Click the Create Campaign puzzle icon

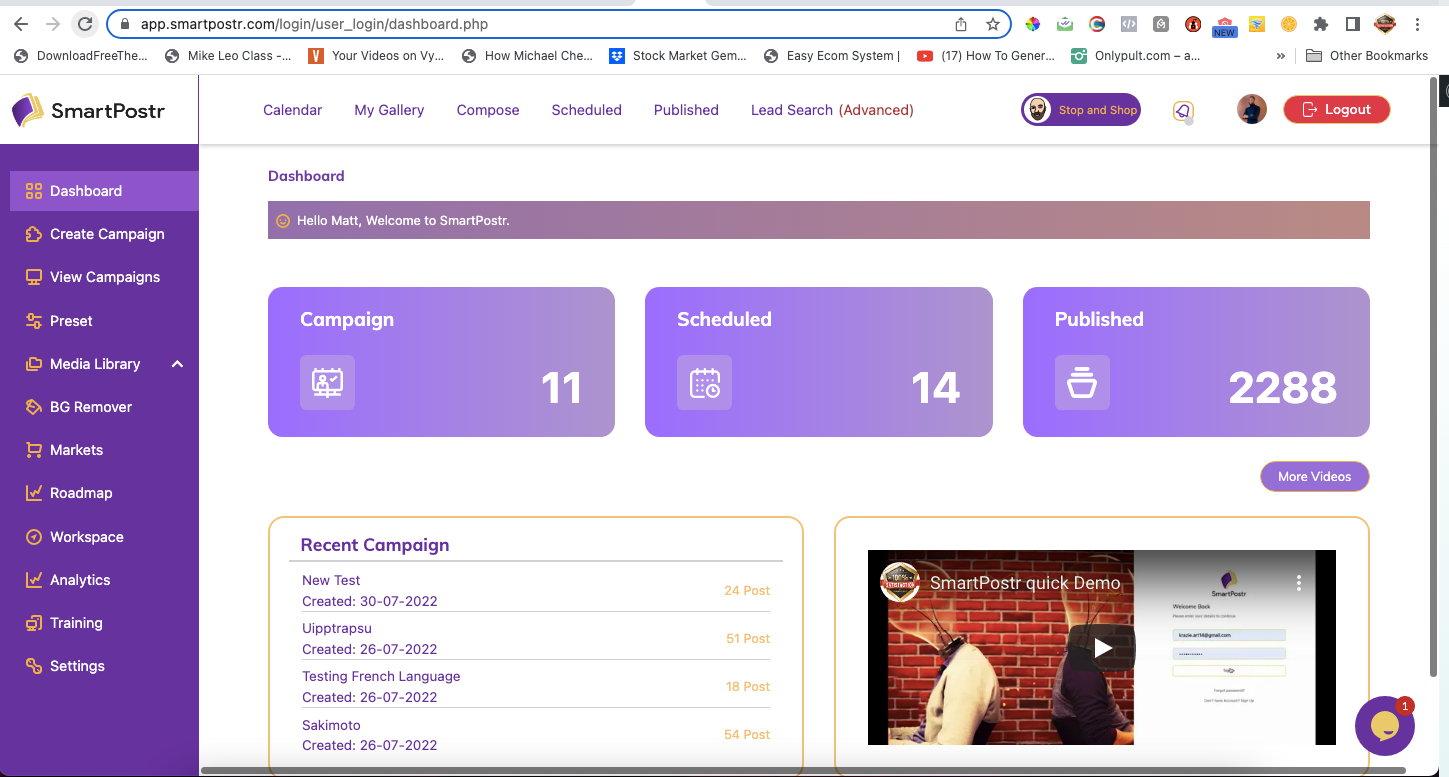pos(34,234)
